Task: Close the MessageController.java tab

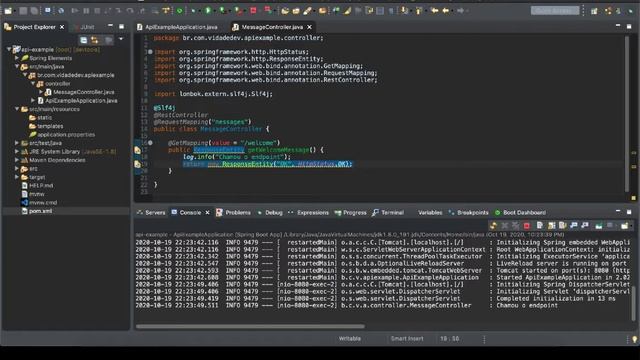Action: click(x=309, y=27)
